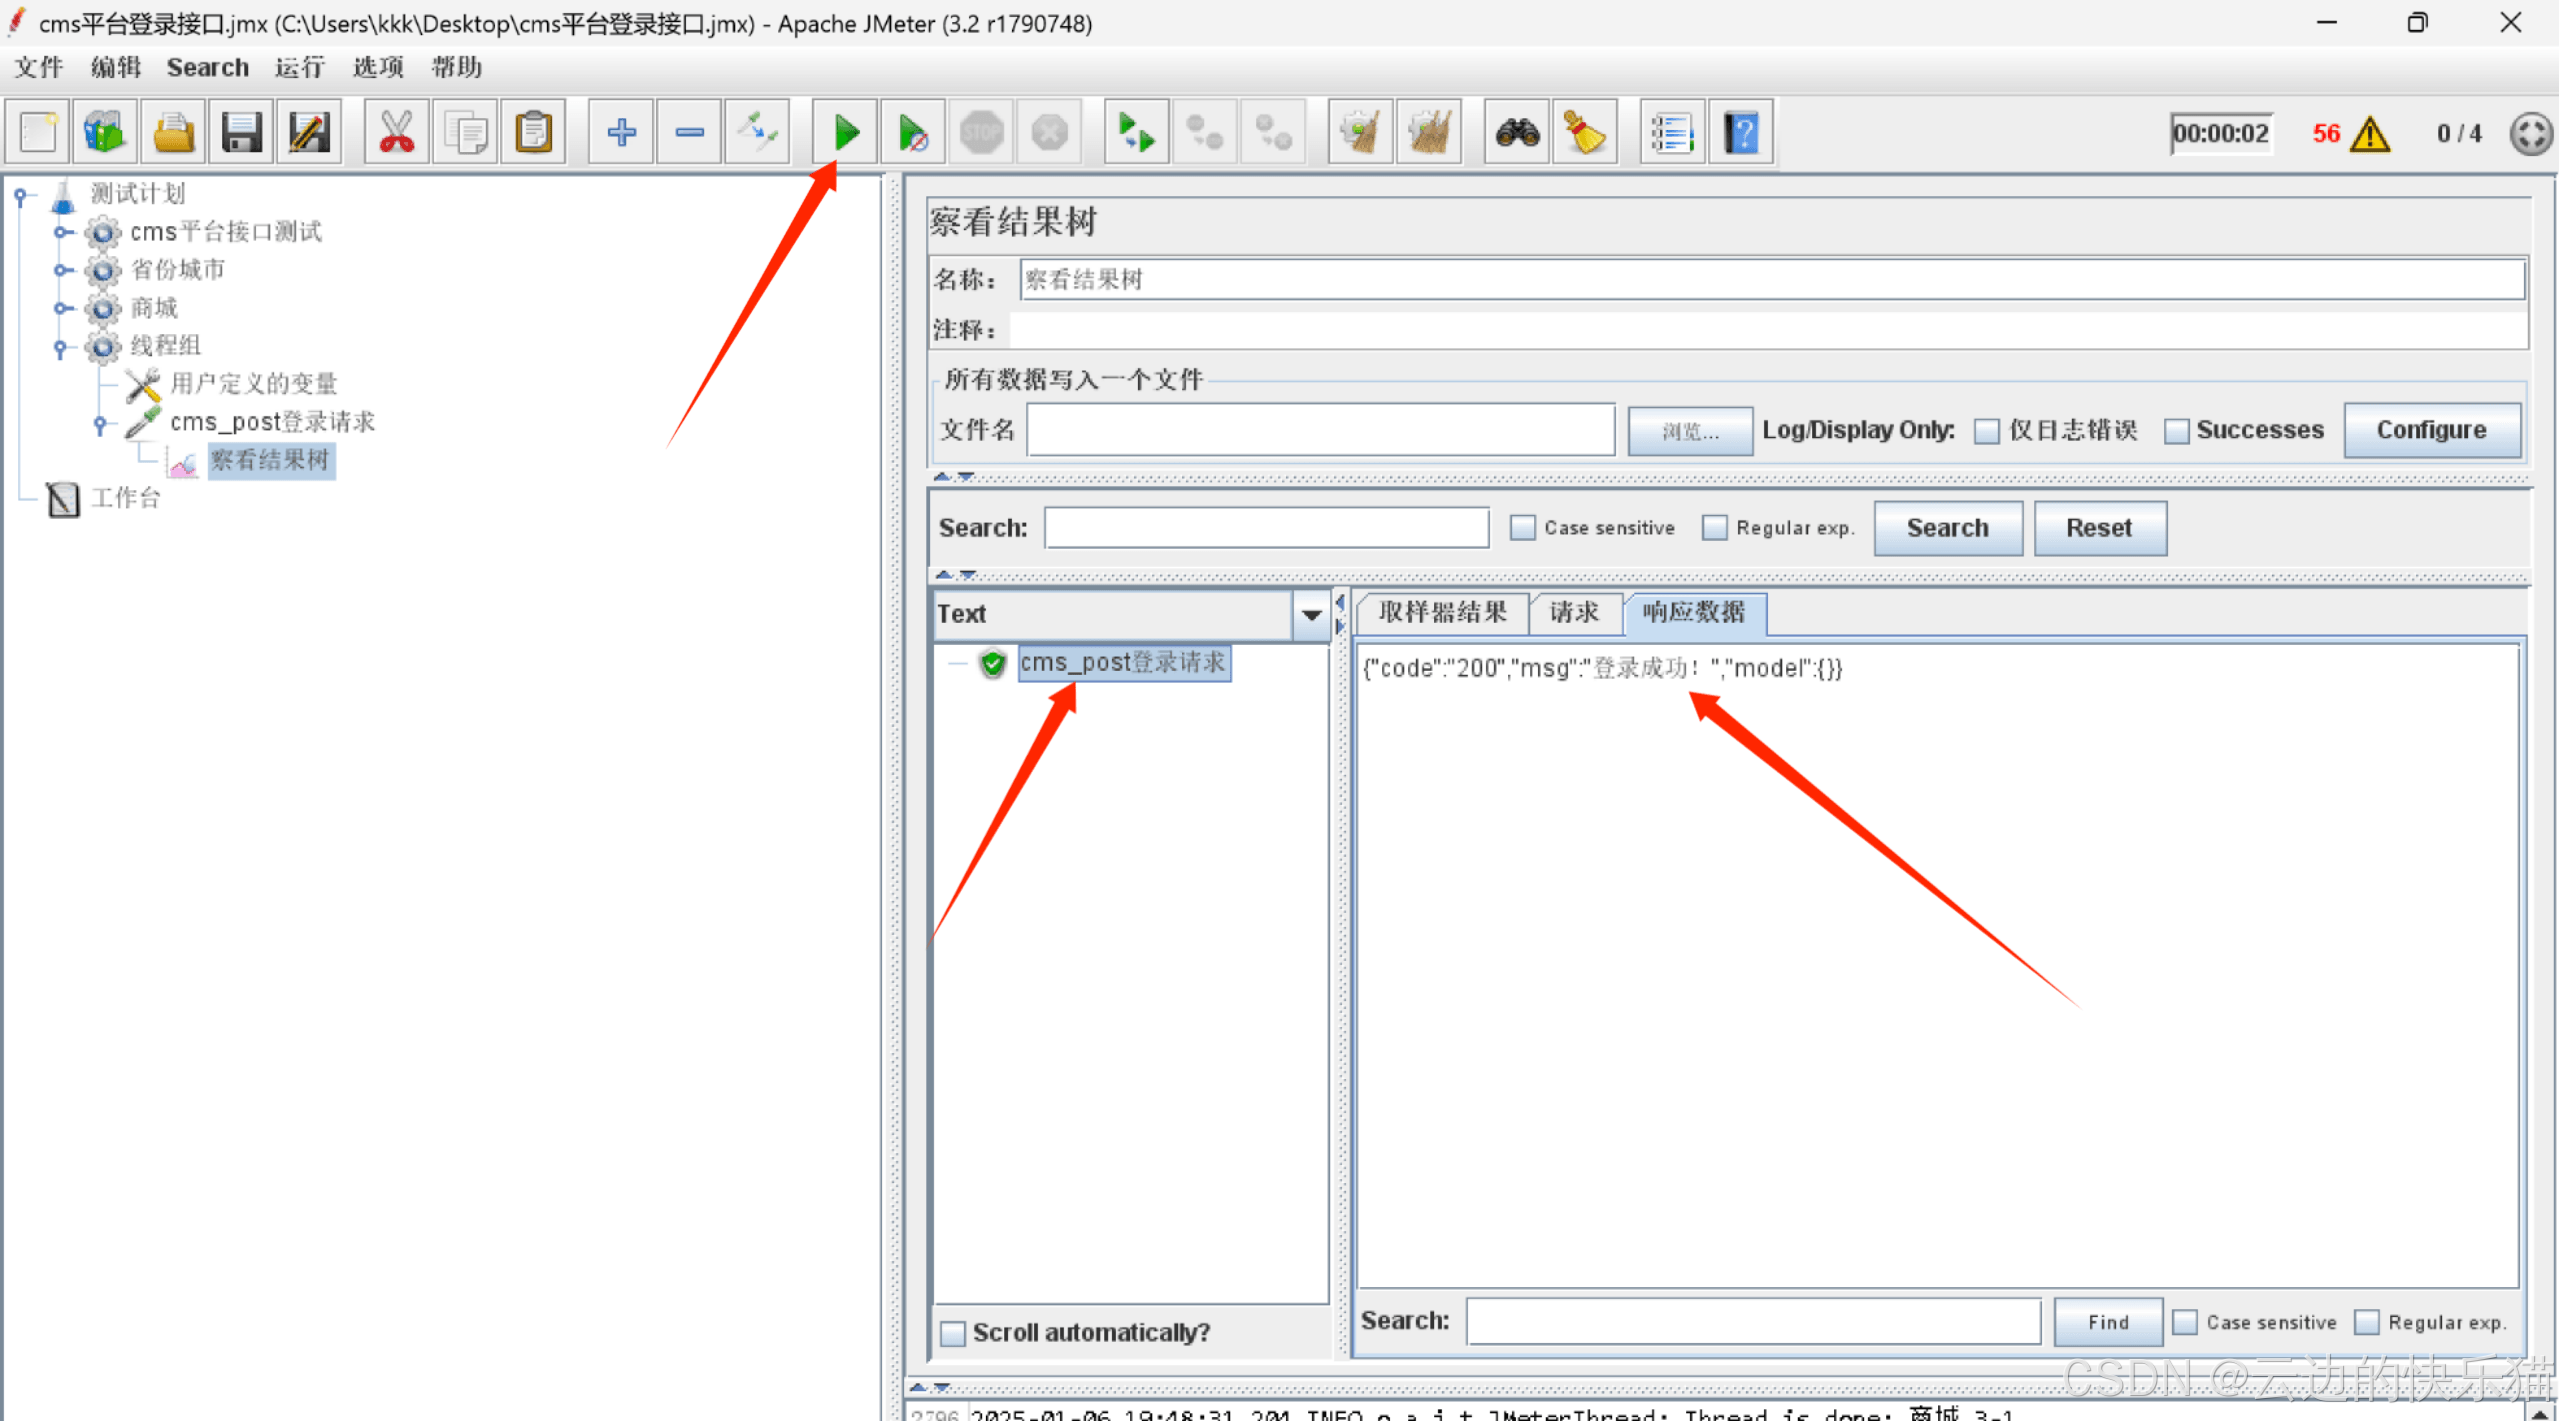Click the Cut scissors icon
The height and width of the screenshot is (1421, 2559).
pos(396,132)
